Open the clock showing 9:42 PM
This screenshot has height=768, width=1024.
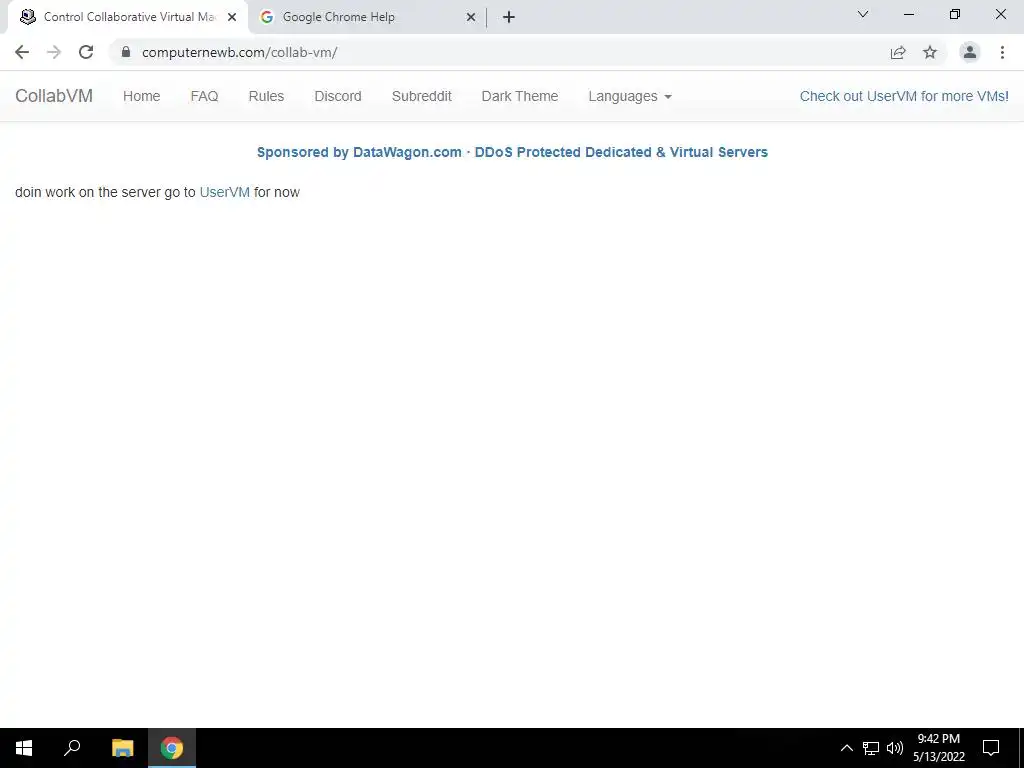click(938, 748)
